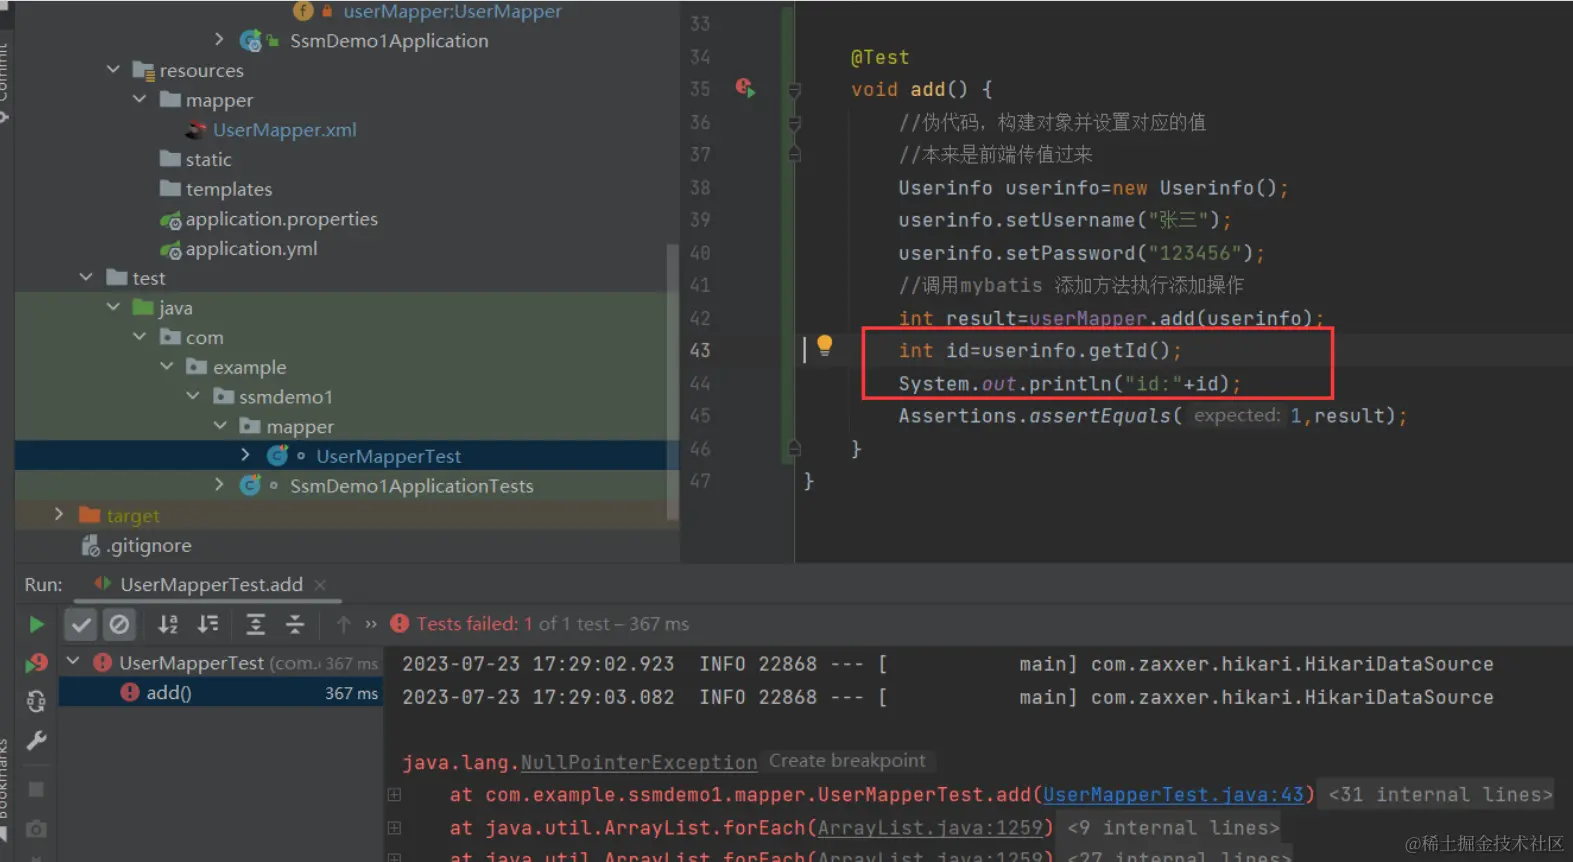Select SsmDemo1ApplicationTests in project tree
Image resolution: width=1573 pixels, height=862 pixels.
pos(411,486)
